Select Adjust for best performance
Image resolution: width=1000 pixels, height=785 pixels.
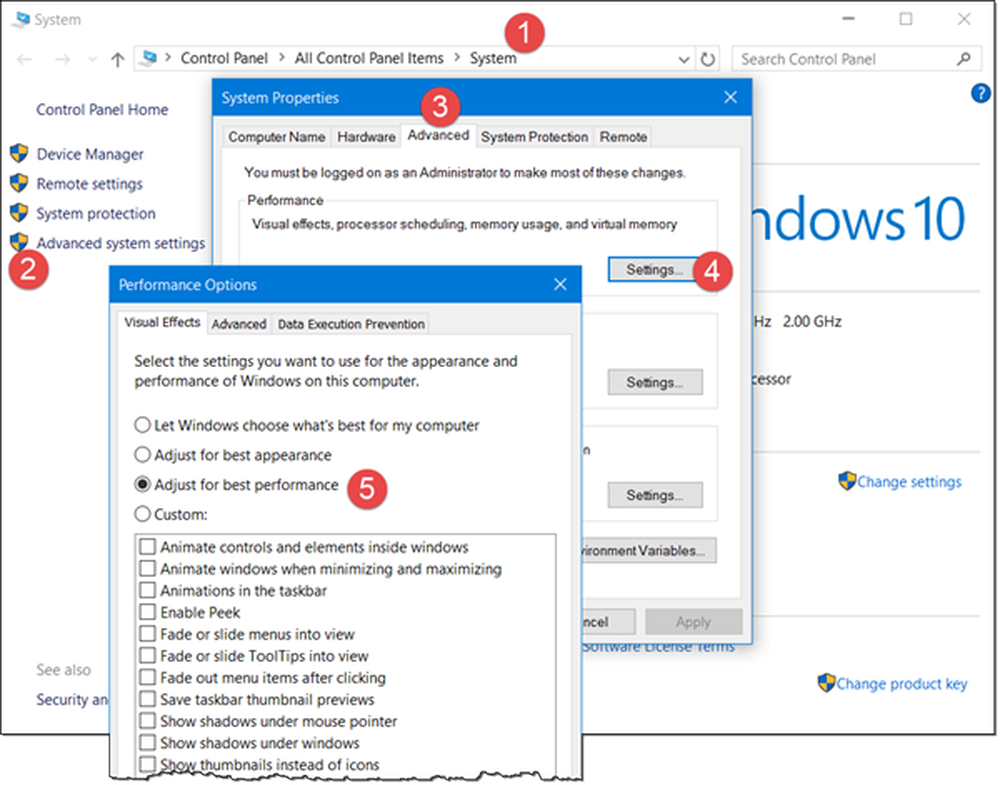pyautogui.click(x=142, y=485)
